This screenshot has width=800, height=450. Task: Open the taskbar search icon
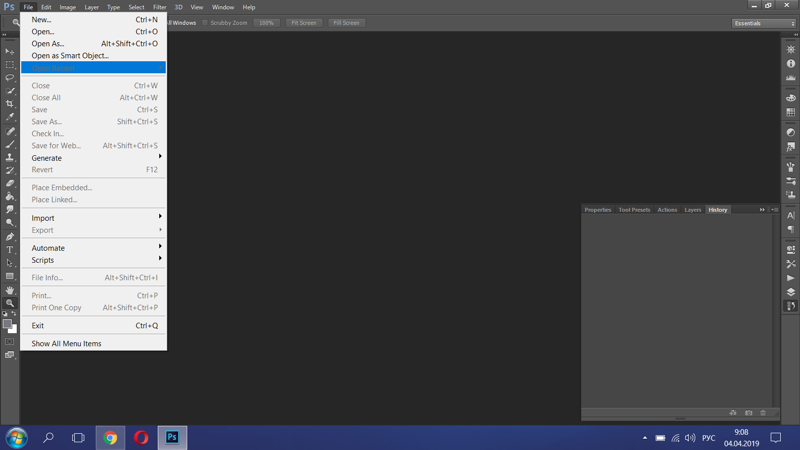click(x=48, y=438)
